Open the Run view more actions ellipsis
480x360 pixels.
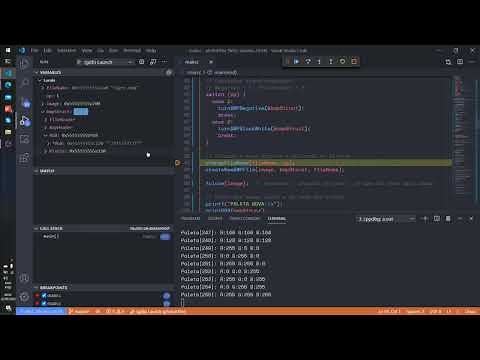(164, 62)
